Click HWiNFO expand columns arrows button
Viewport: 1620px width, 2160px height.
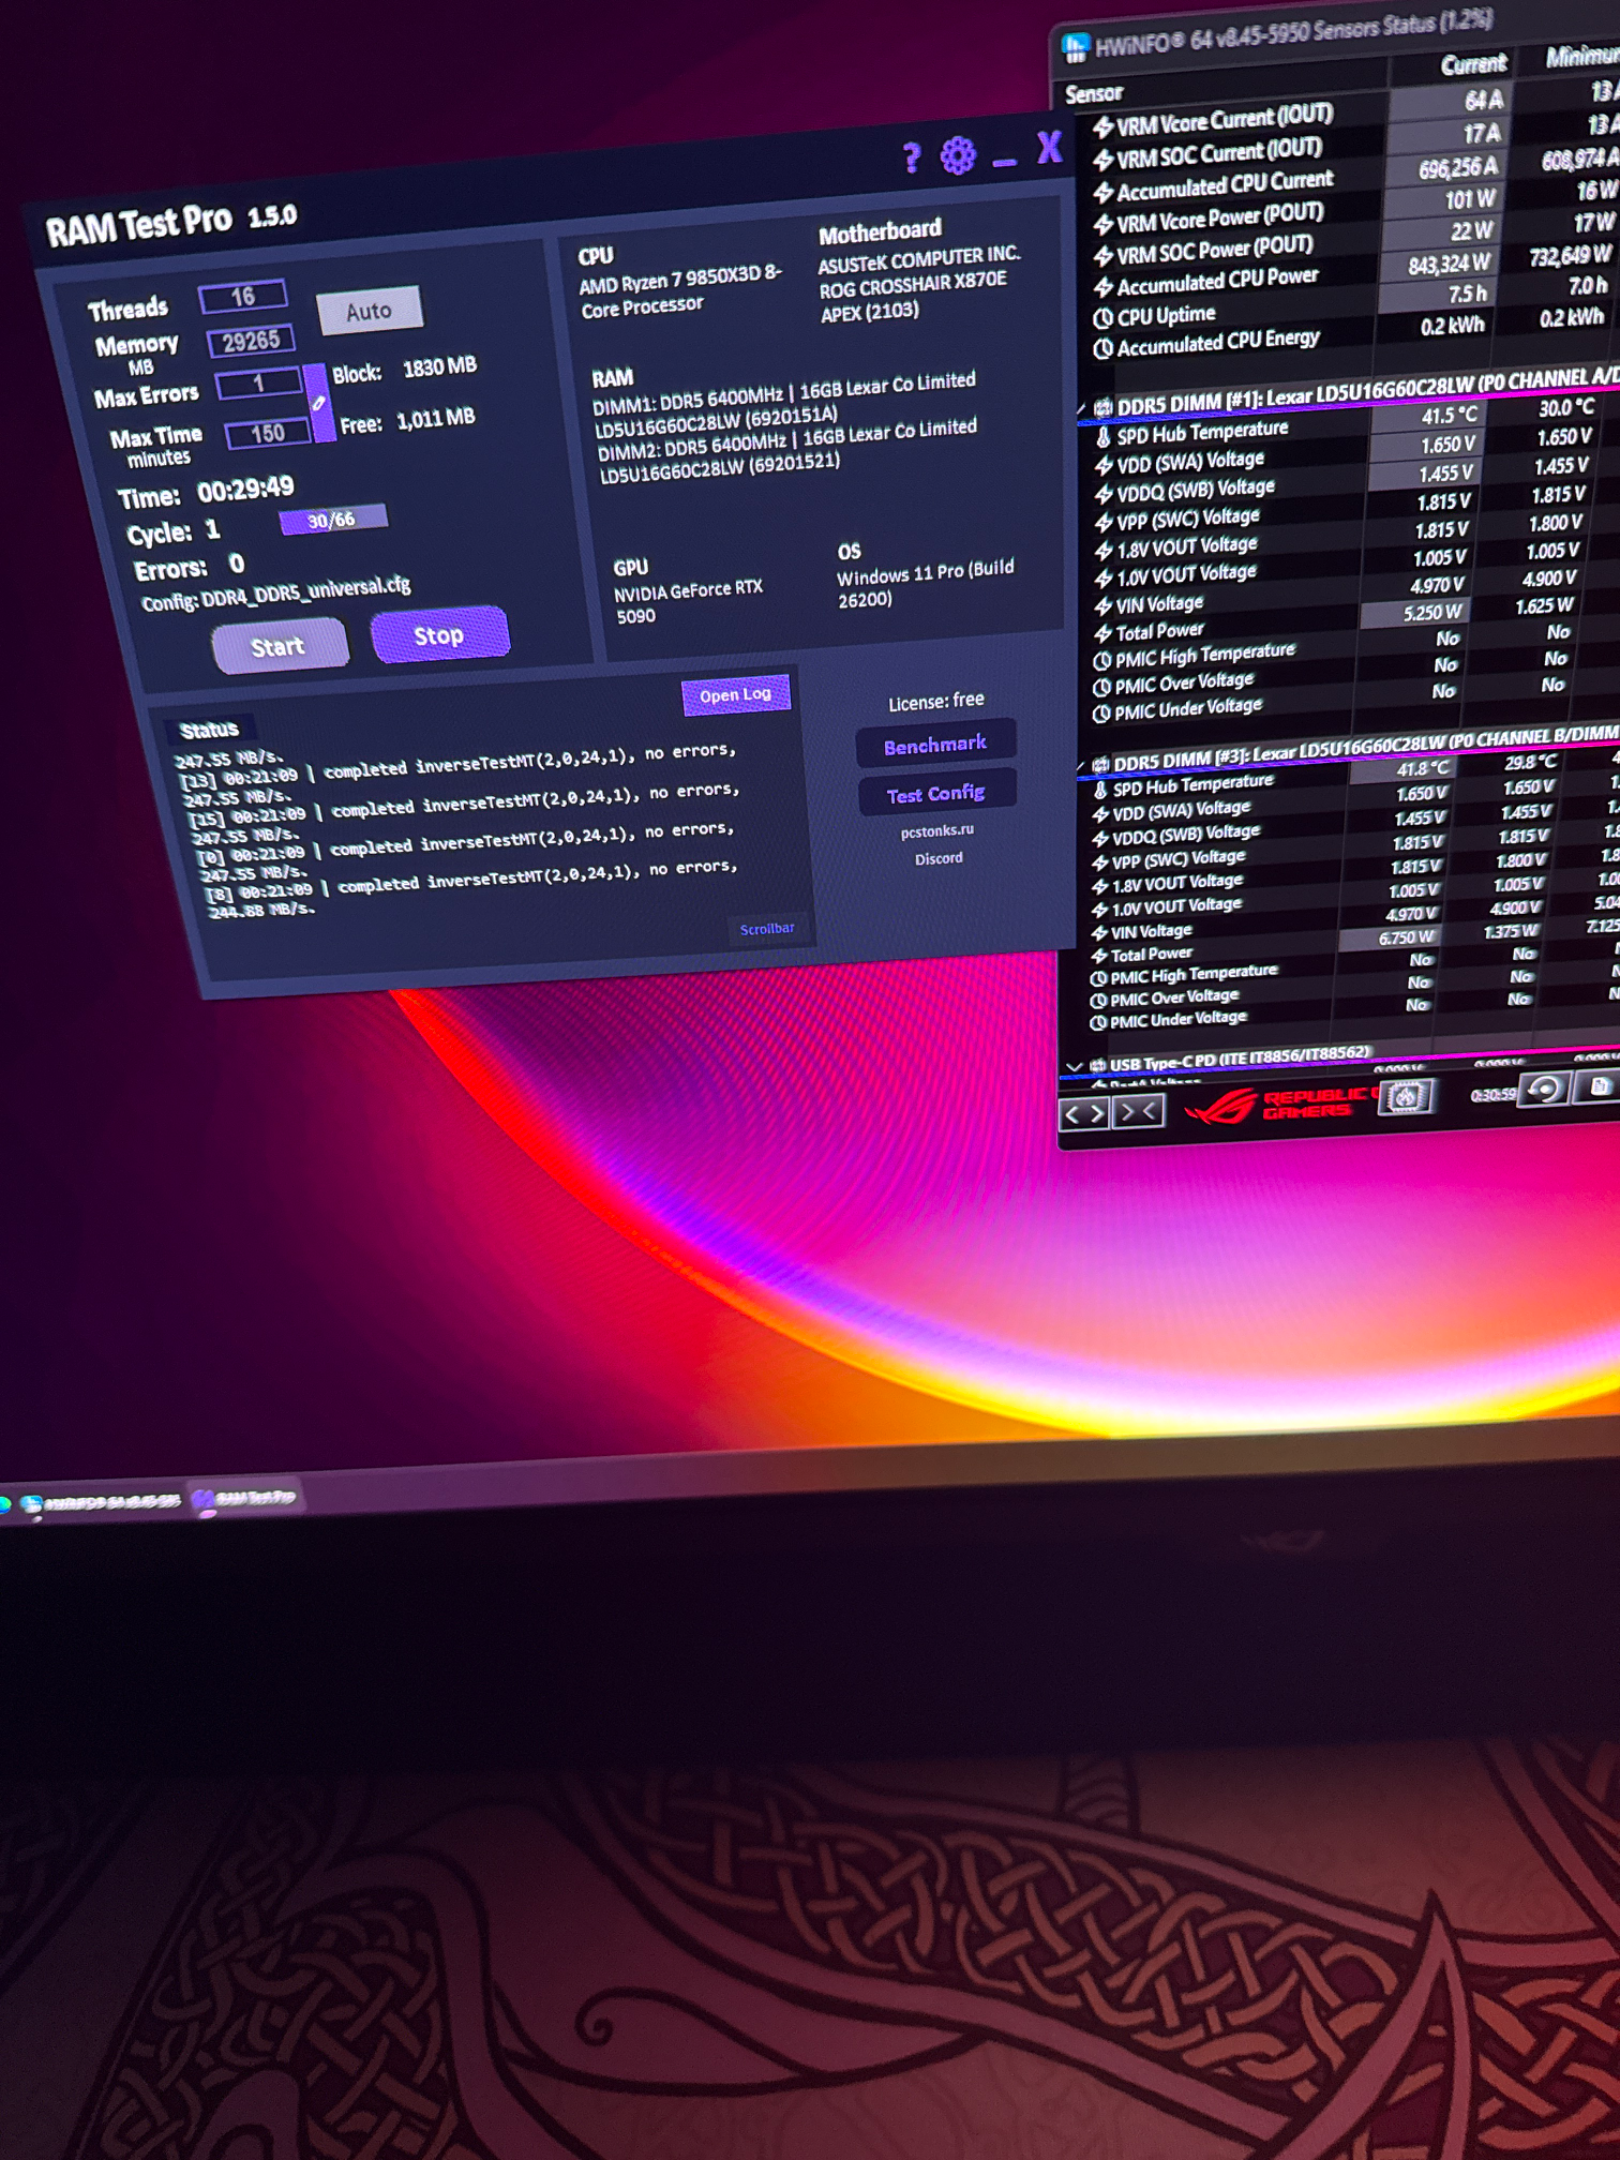click(x=1086, y=1114)
